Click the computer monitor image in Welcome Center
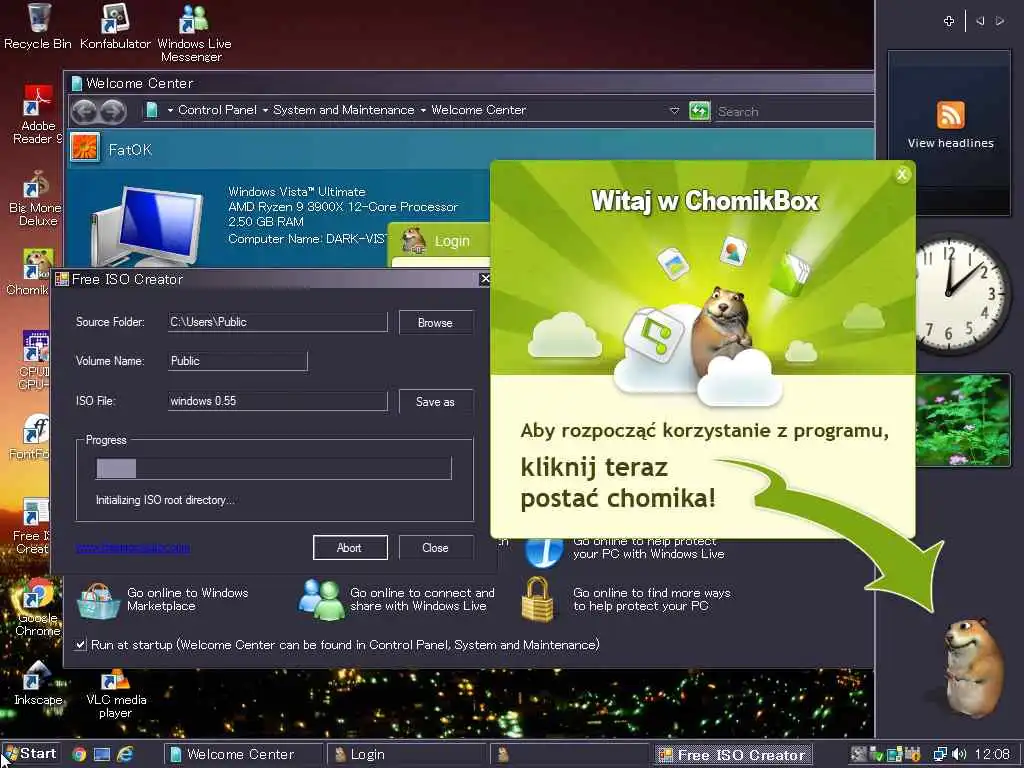The image size is (1024, 768). 147,225
